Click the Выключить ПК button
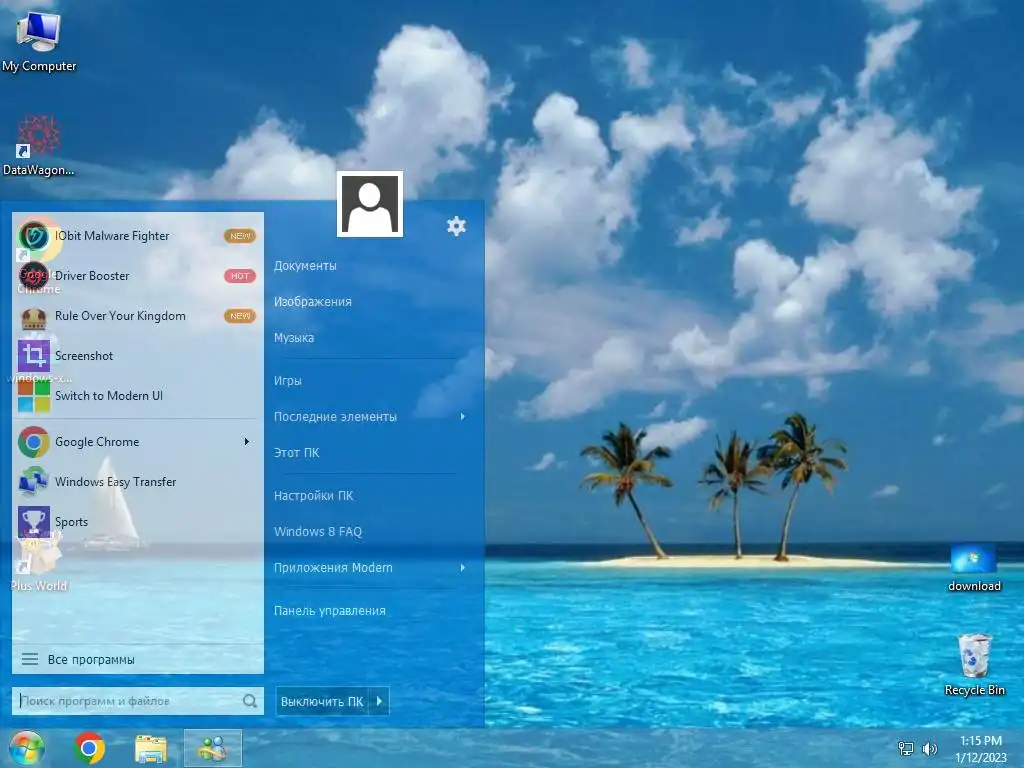This screenshot has height=768, width=1024. (322, 701)
